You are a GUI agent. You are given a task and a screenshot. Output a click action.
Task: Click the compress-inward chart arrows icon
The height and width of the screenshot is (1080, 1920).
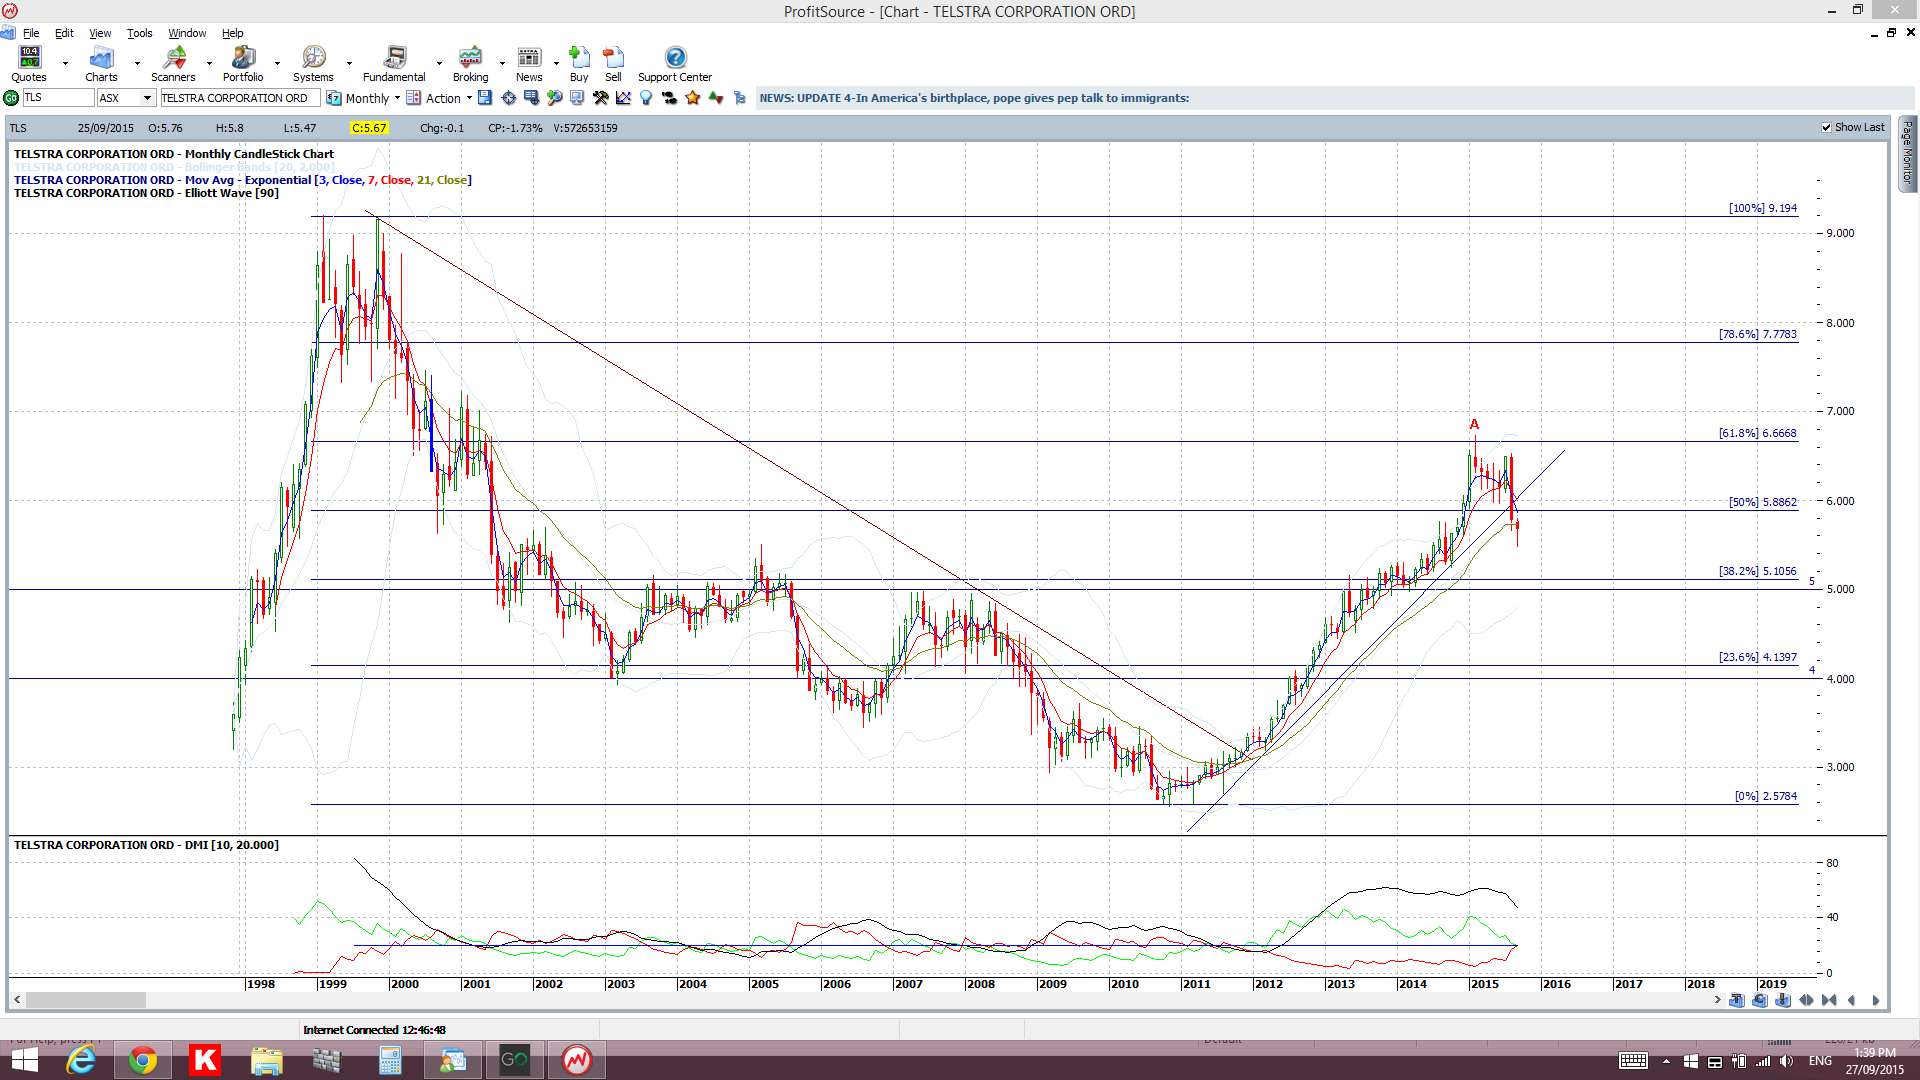point(1829,1000)
